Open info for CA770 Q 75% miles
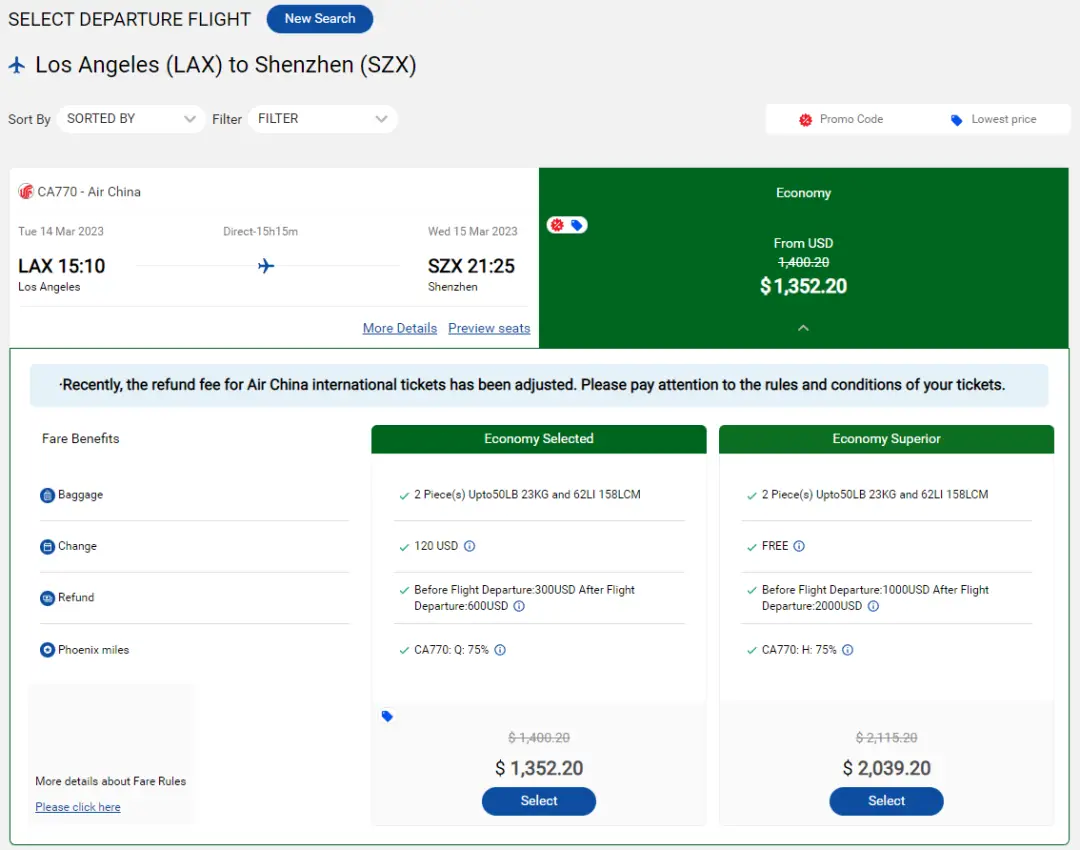 500,650
